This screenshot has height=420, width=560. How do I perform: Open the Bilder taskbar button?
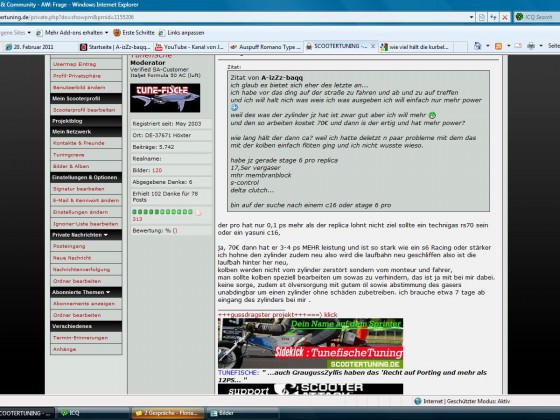242,413
